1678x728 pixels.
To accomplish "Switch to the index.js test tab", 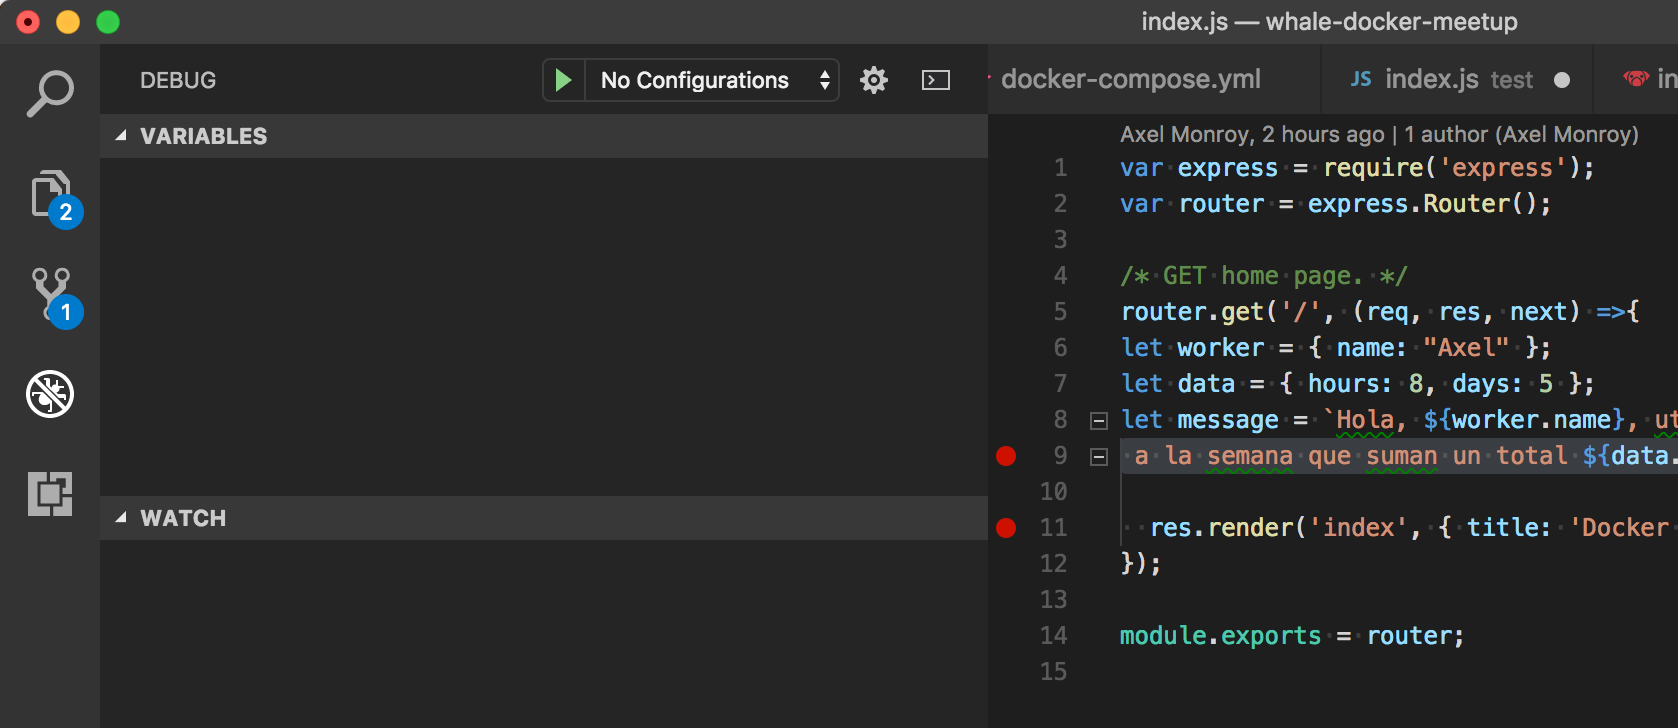I will (x=1459, y=79).
